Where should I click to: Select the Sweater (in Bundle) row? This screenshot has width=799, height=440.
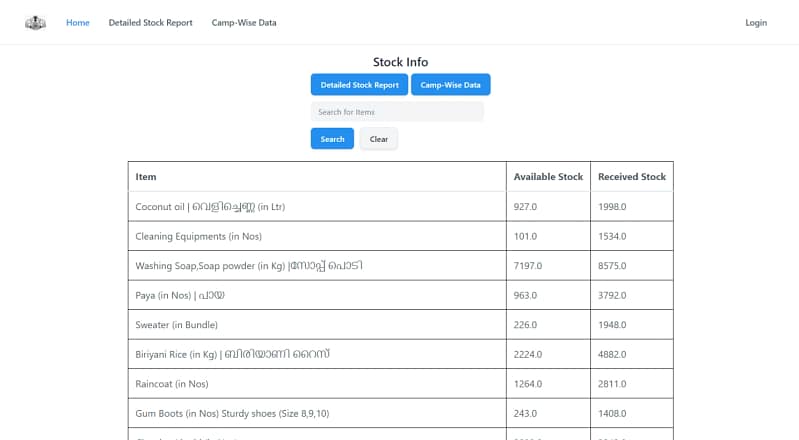click(176, 325)
